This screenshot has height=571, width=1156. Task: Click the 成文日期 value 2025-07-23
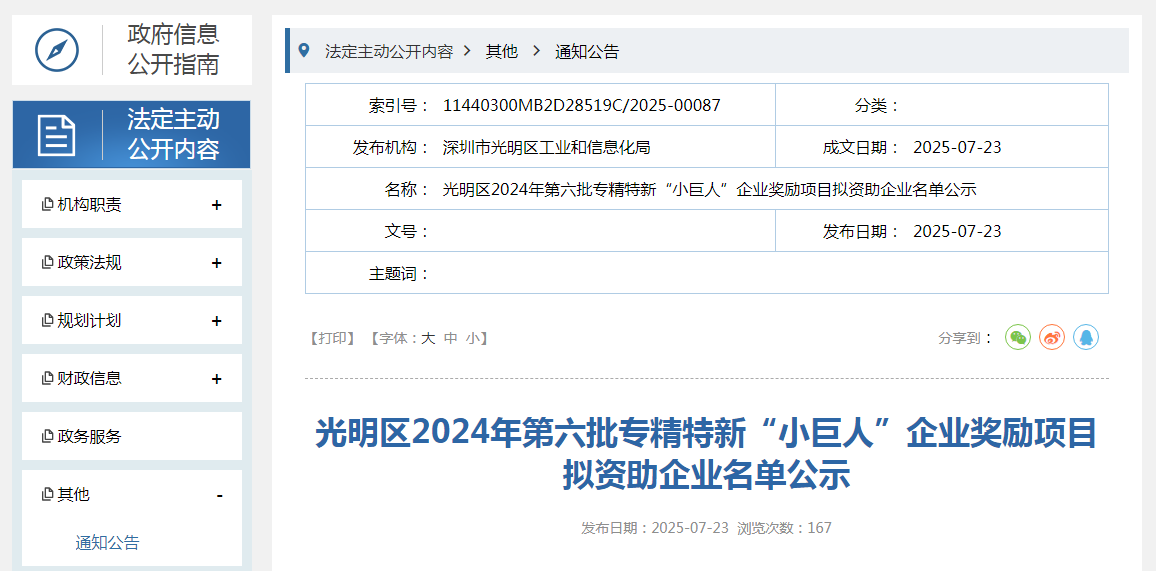[957, 147]
